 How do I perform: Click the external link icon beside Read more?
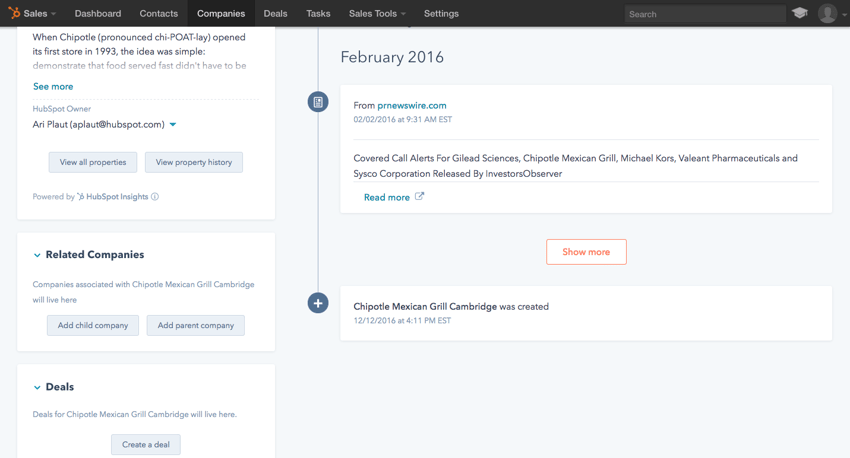coord(420,197)
